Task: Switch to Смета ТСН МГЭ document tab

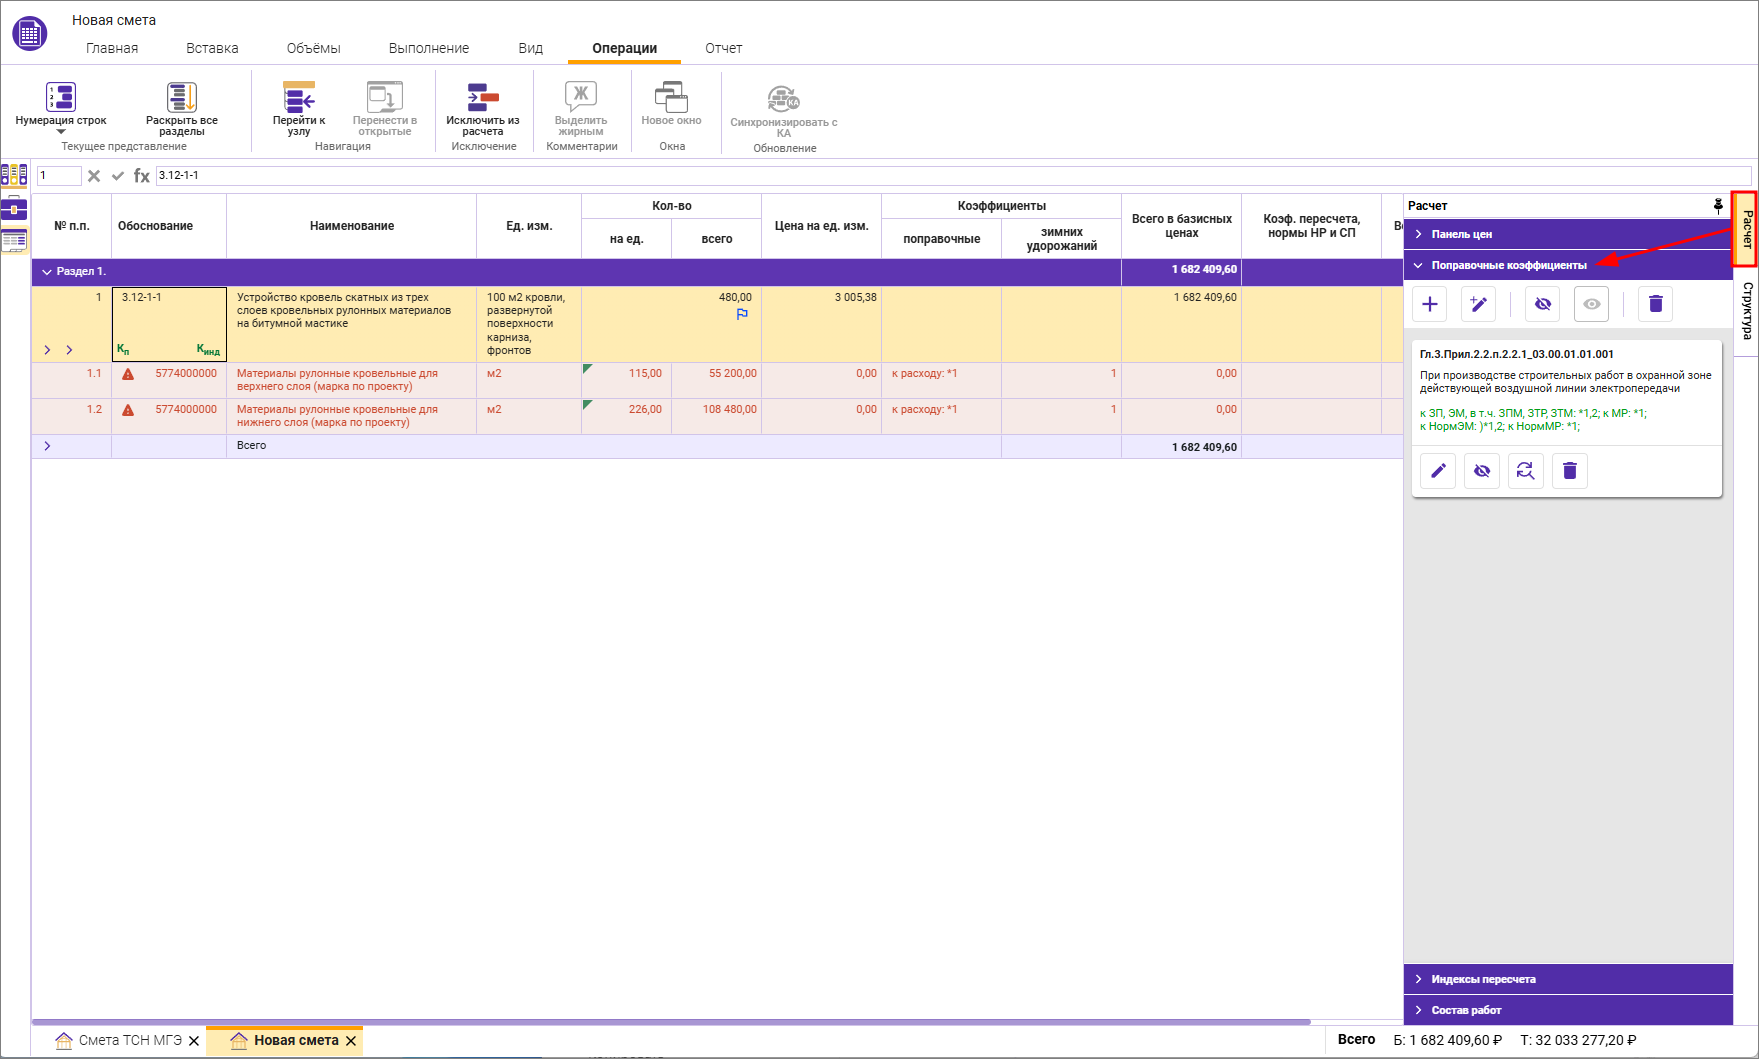Action: [x=130, y=1040]
